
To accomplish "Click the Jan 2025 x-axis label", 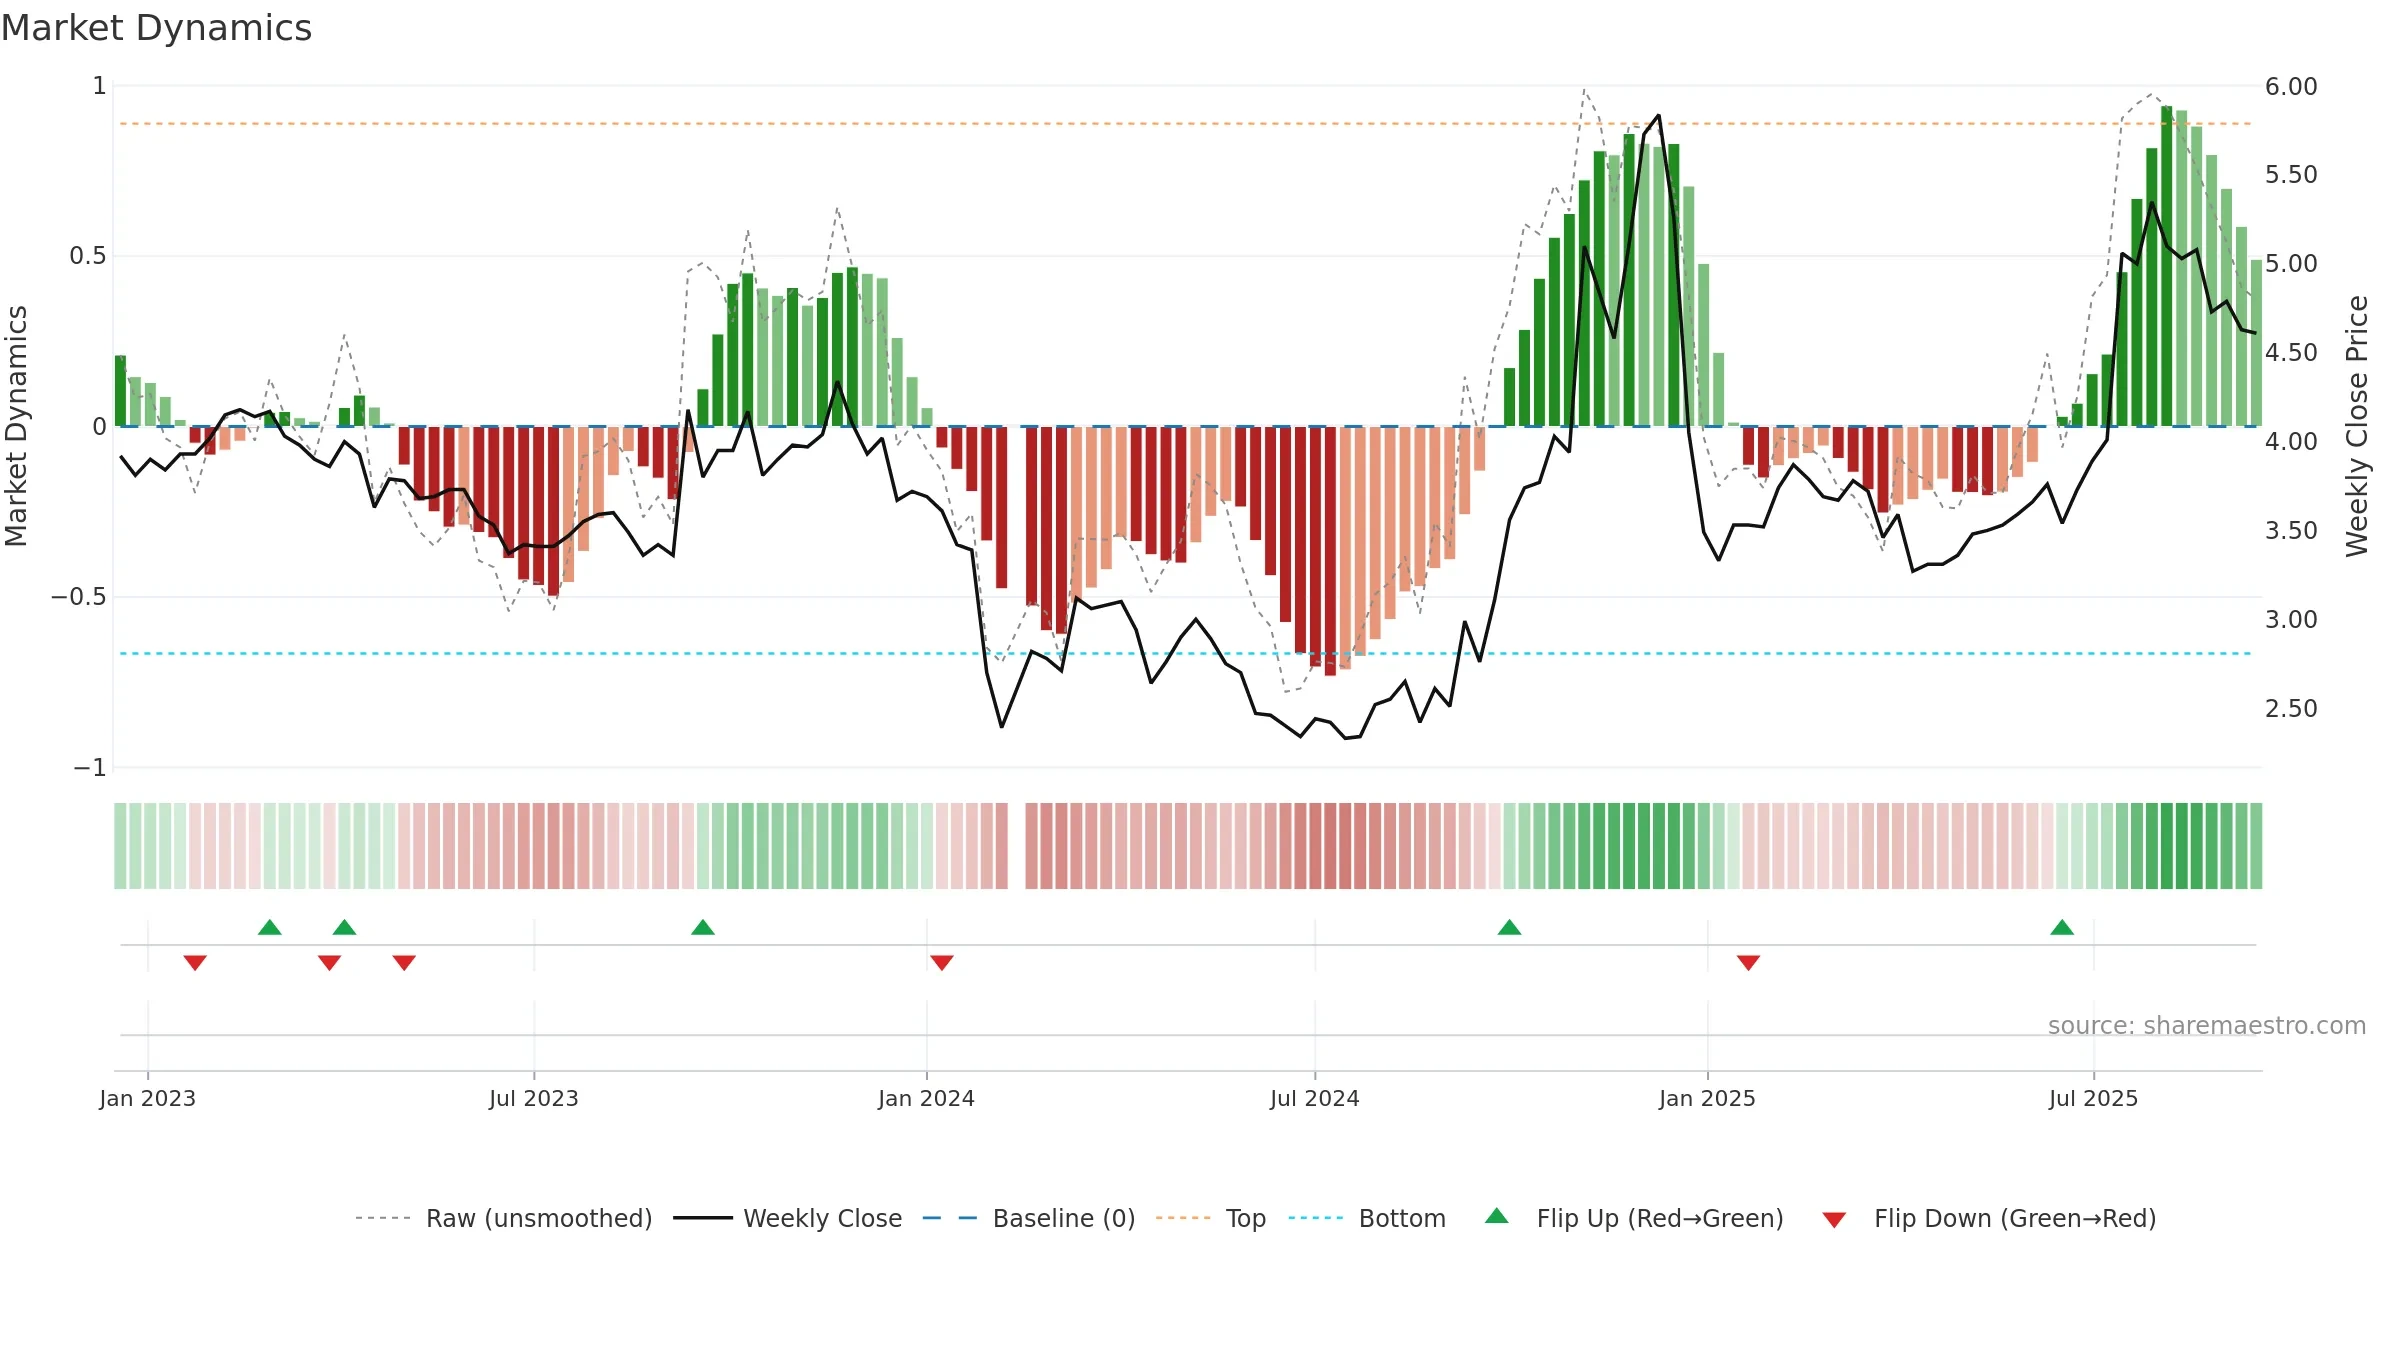I will tap(1708, 1098).
